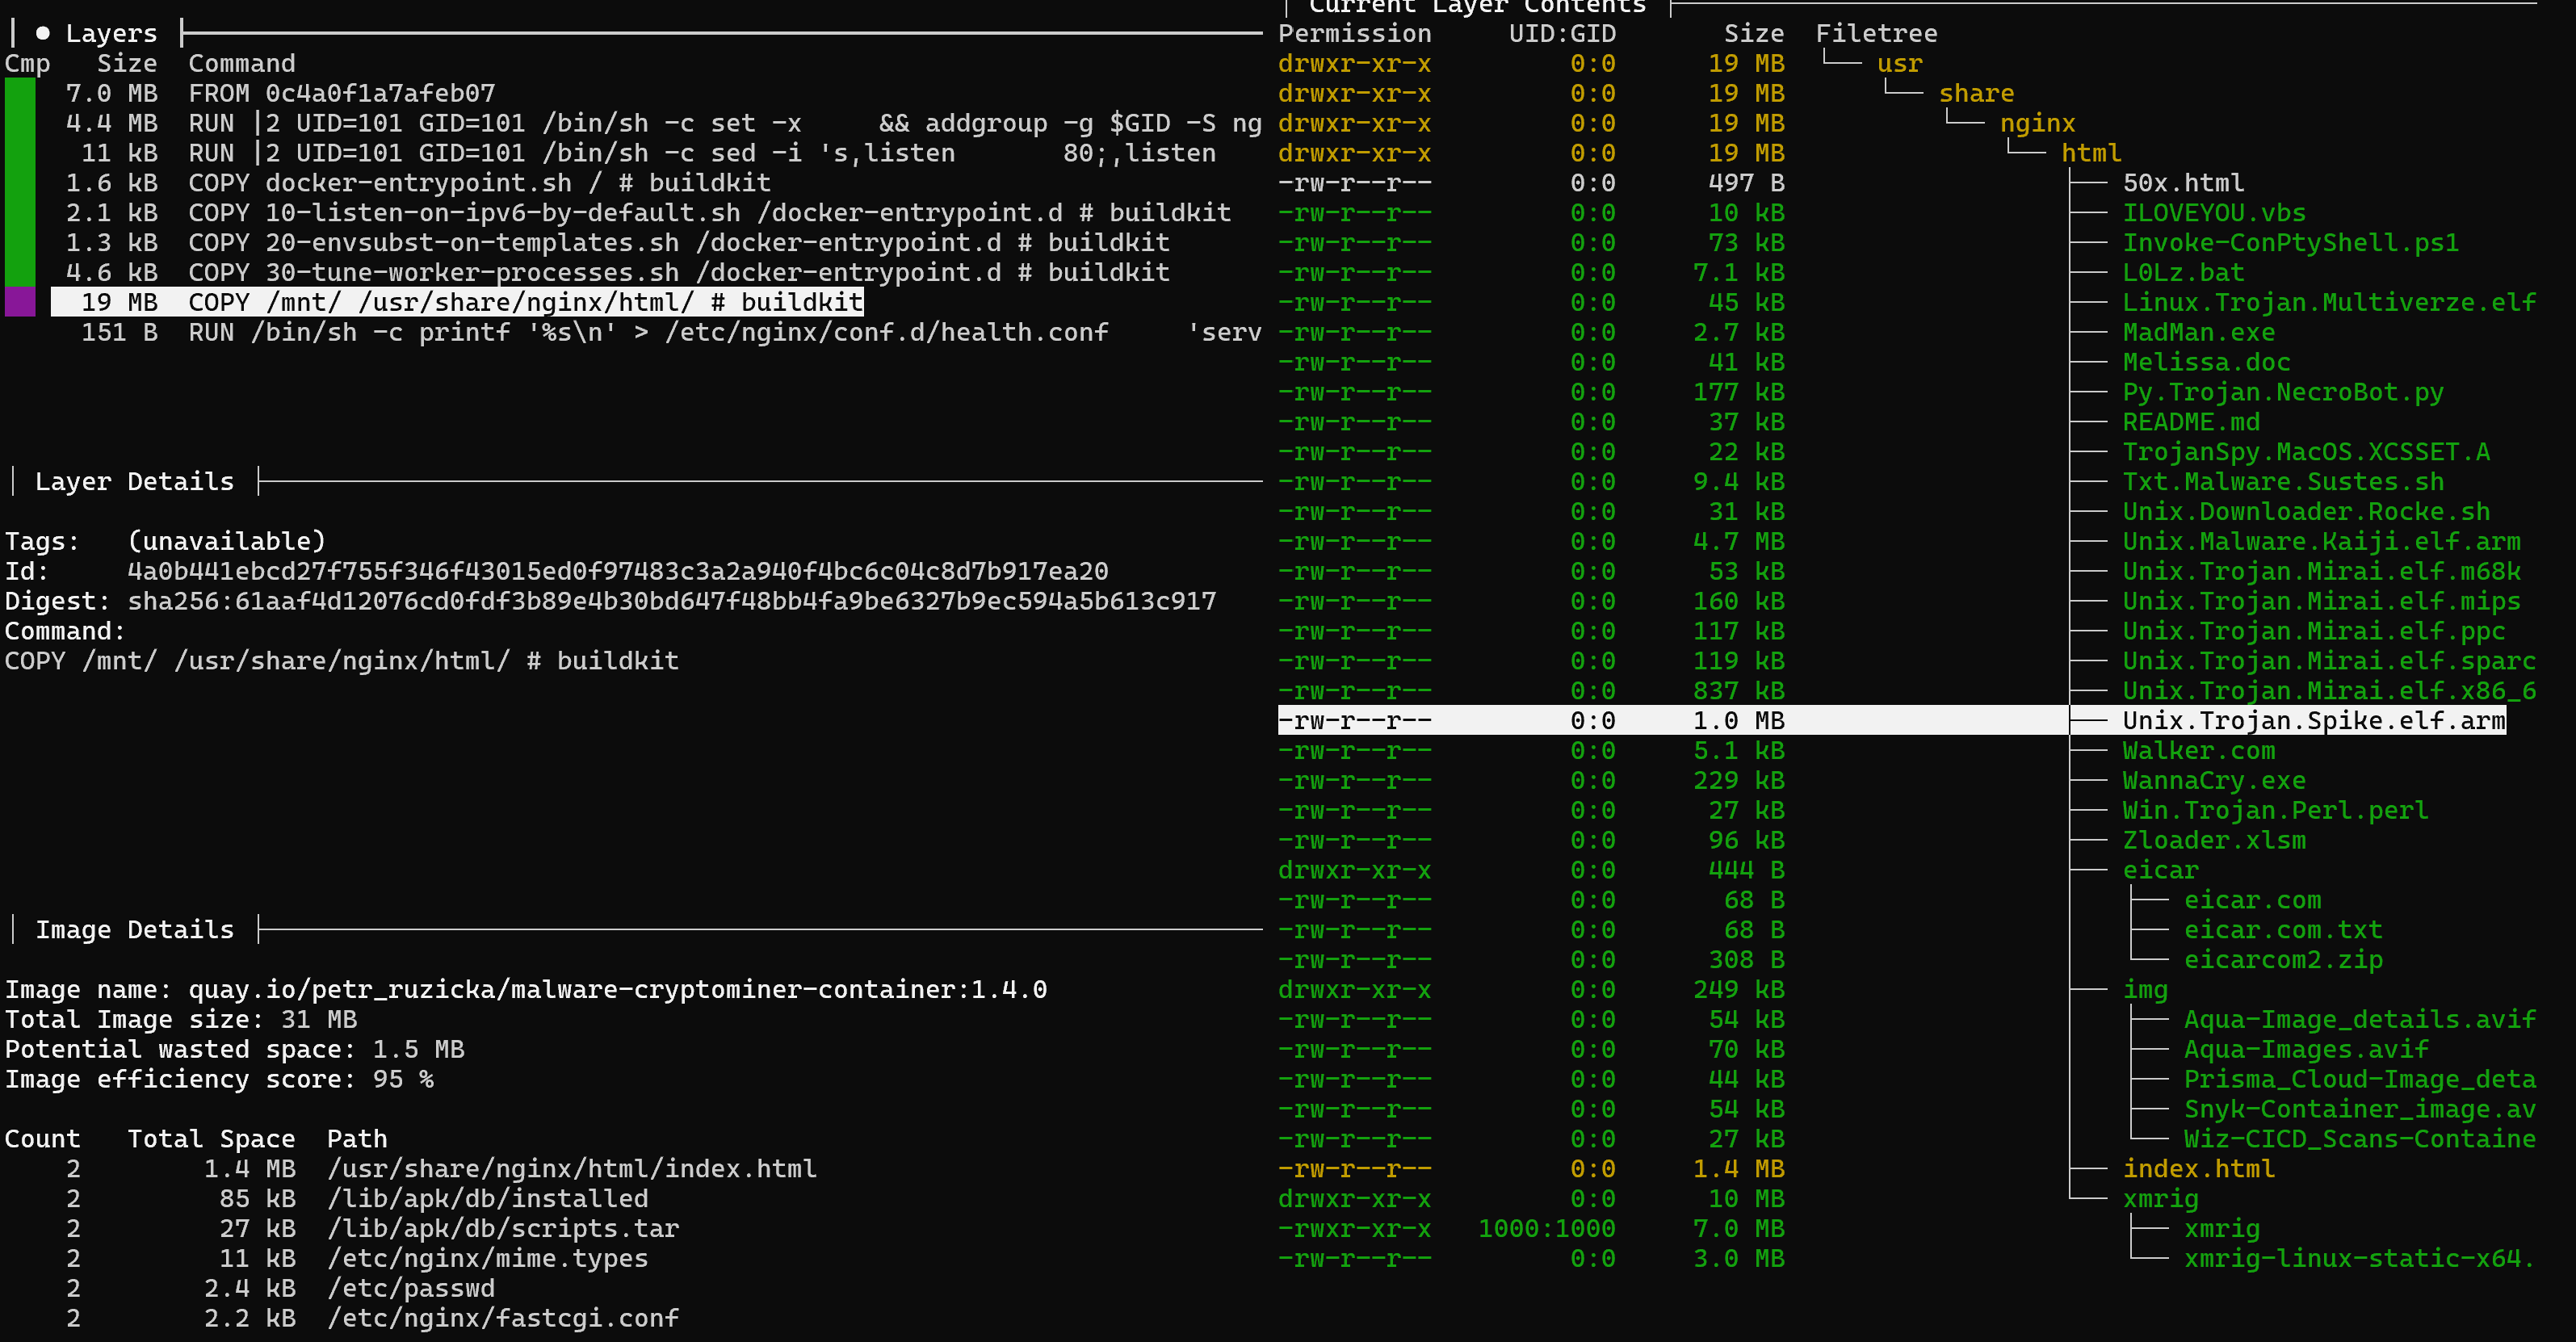Select xmrig-linux-static-x64 file

coord(2360,1258)
